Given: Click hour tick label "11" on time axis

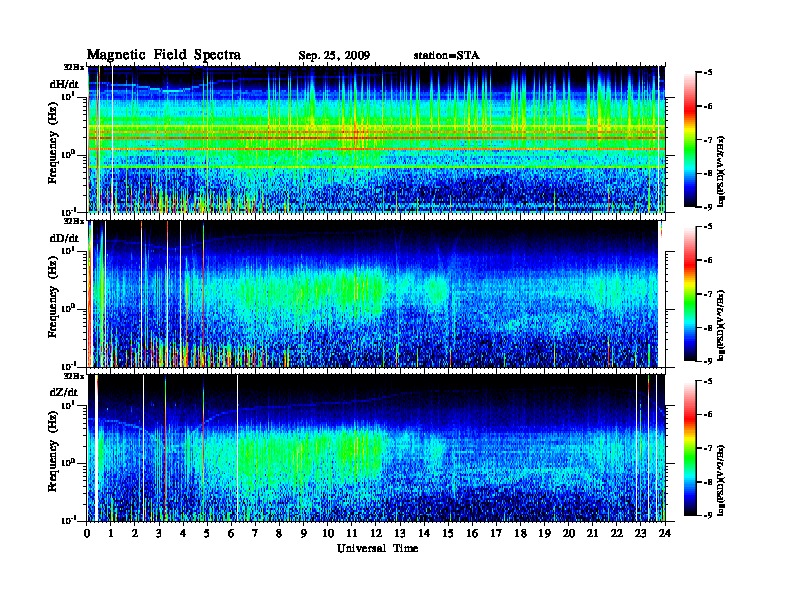Looking at the screenshot, I should tap(352, 533).
